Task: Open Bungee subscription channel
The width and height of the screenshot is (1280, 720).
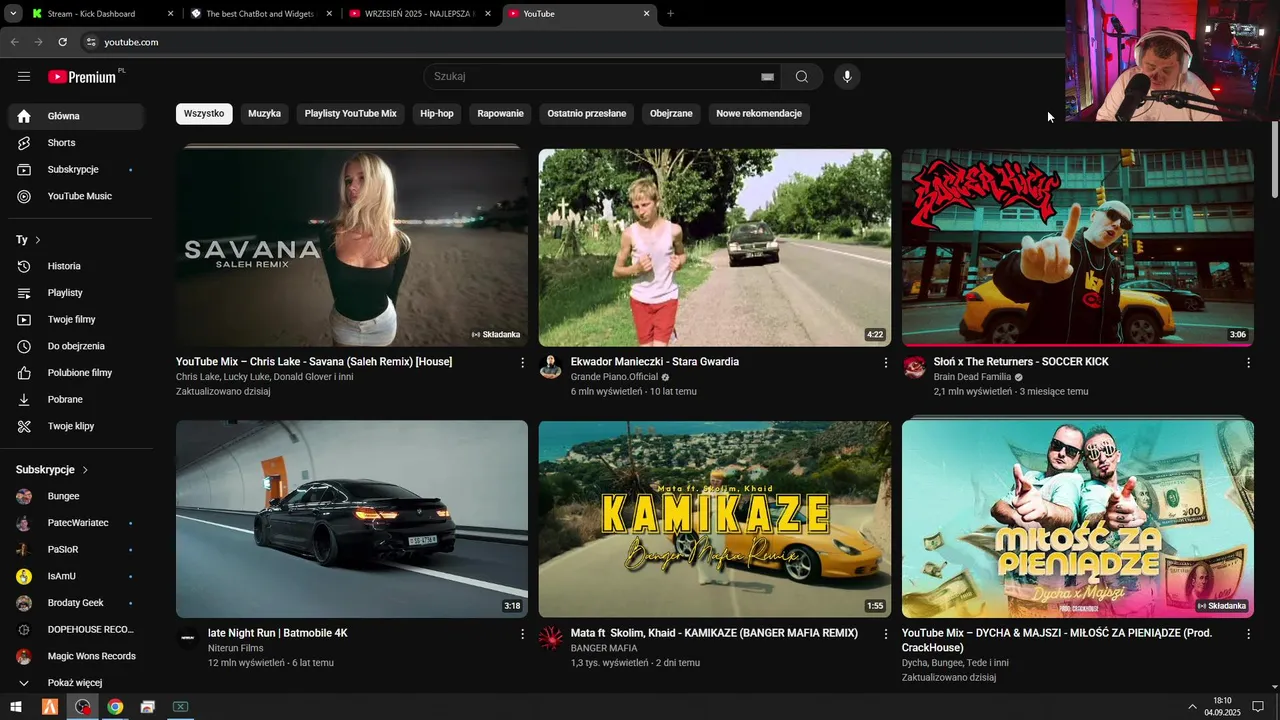Action: (76, 497)
